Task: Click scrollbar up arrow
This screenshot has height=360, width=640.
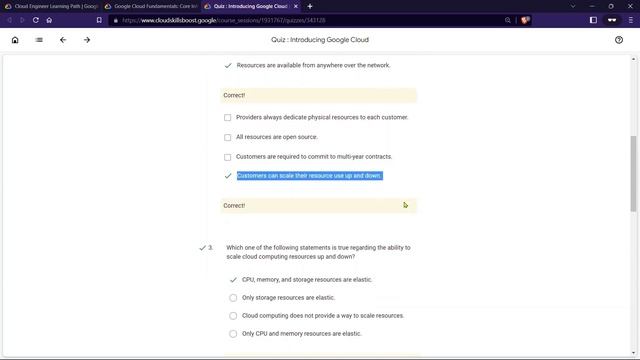Action: click(x=633, y=59)
